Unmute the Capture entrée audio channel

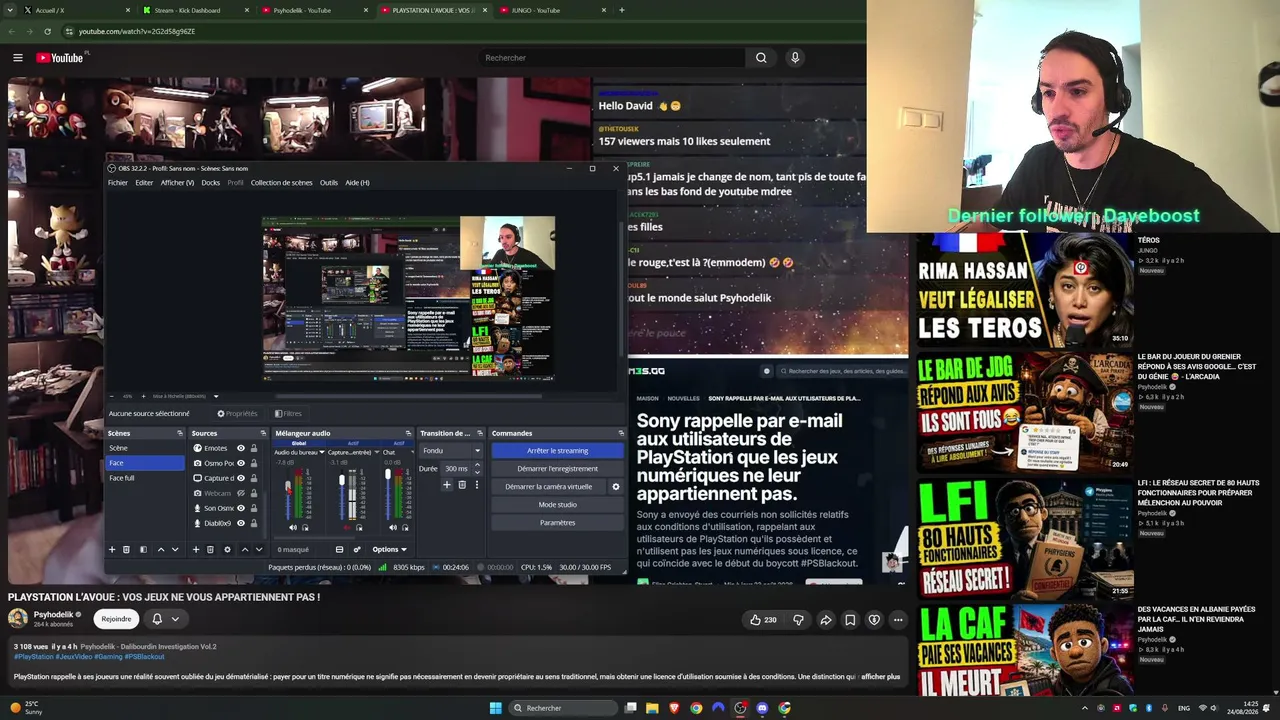347,527
